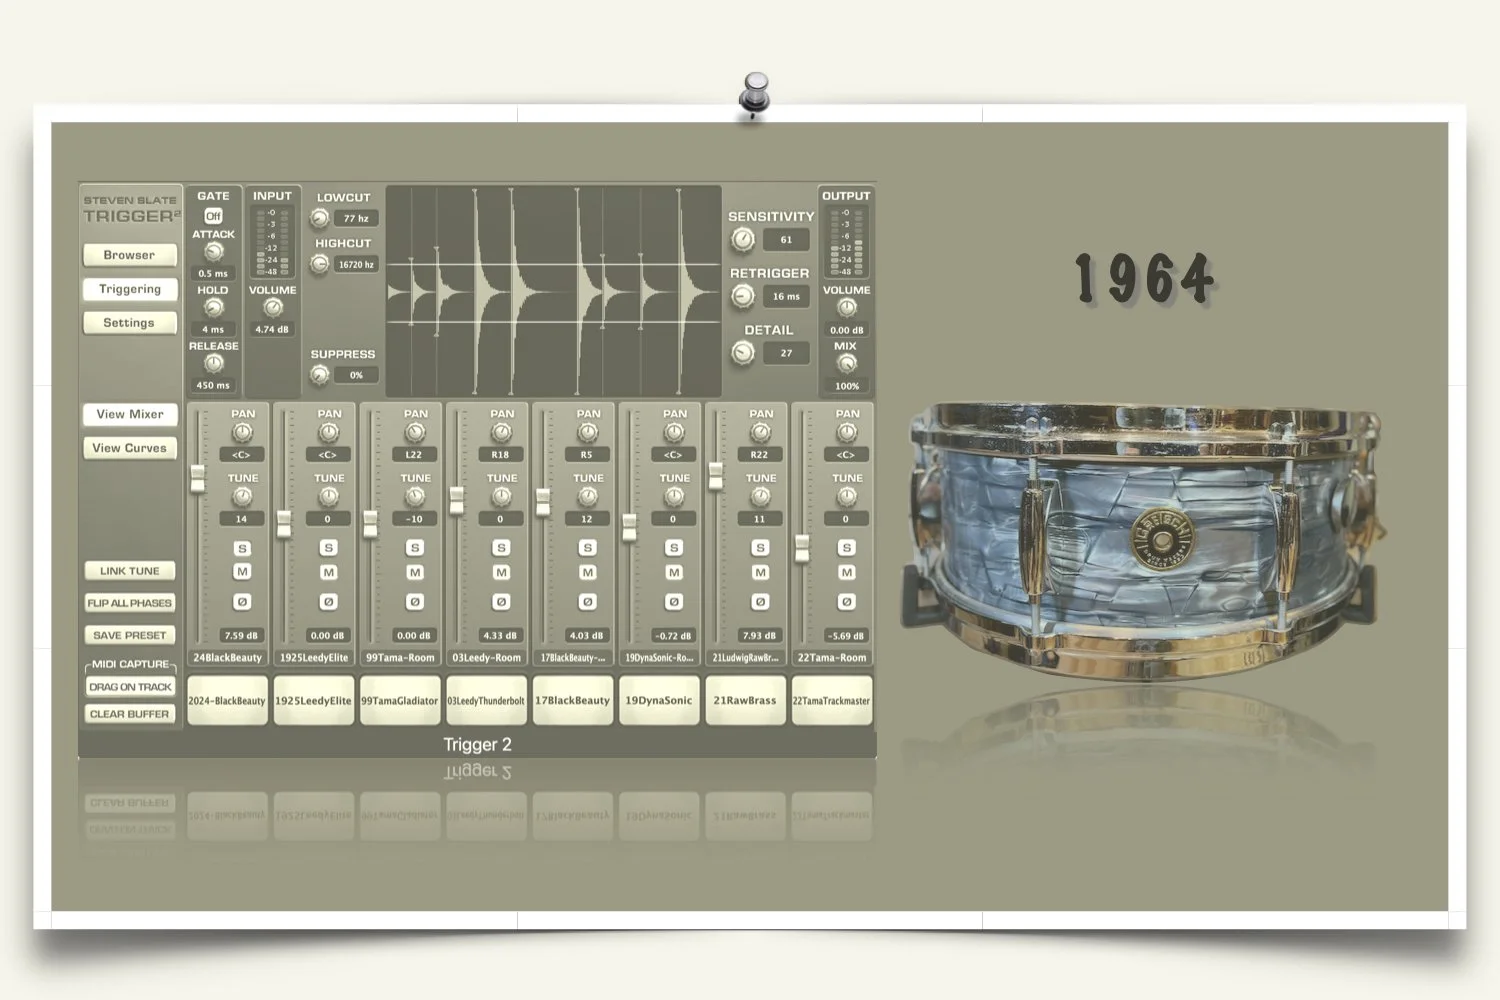Click the gate Release knob
Screen dimensions: 1500x1000
[213, 364]
